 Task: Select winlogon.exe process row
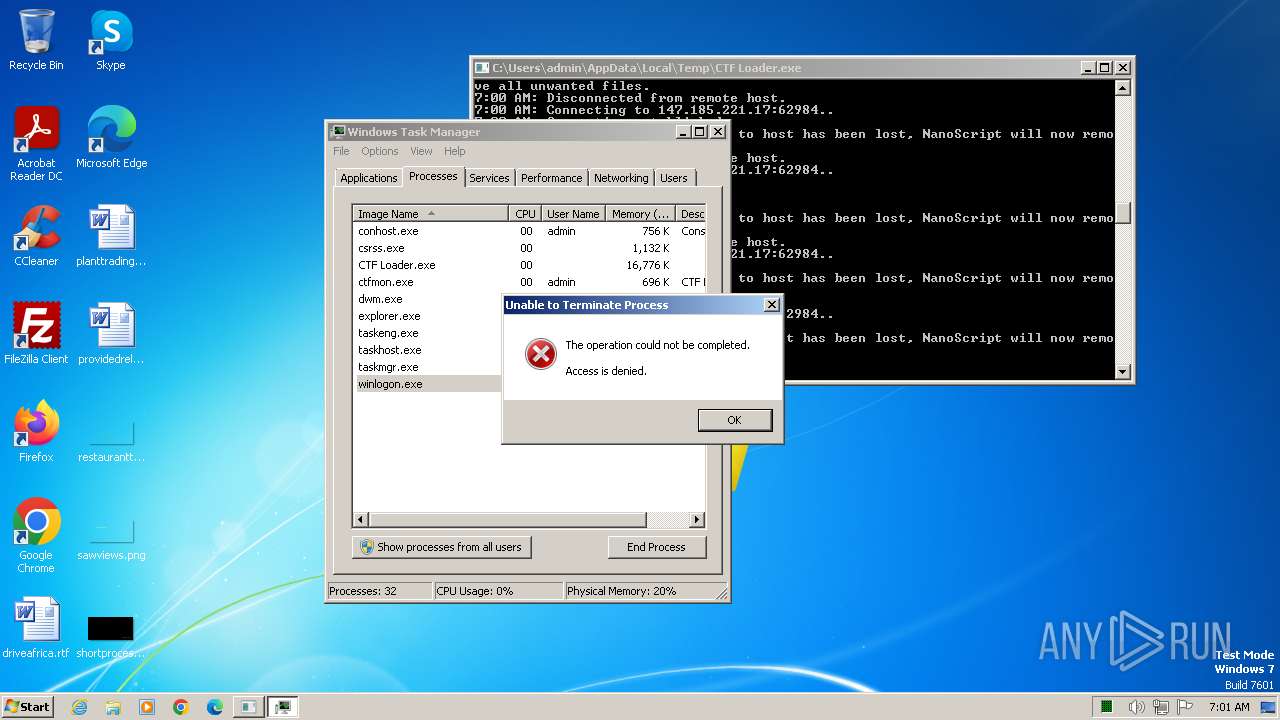tap(428, 384)
